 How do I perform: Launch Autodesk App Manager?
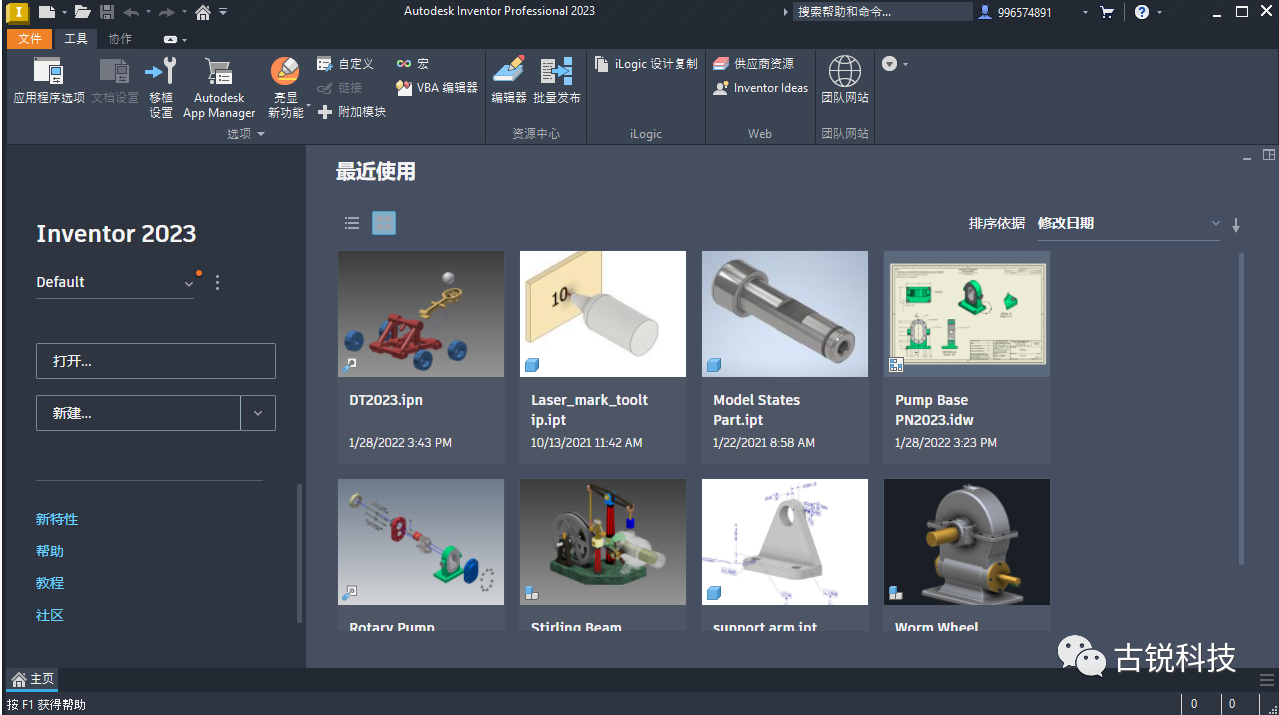tap(219, 88)
